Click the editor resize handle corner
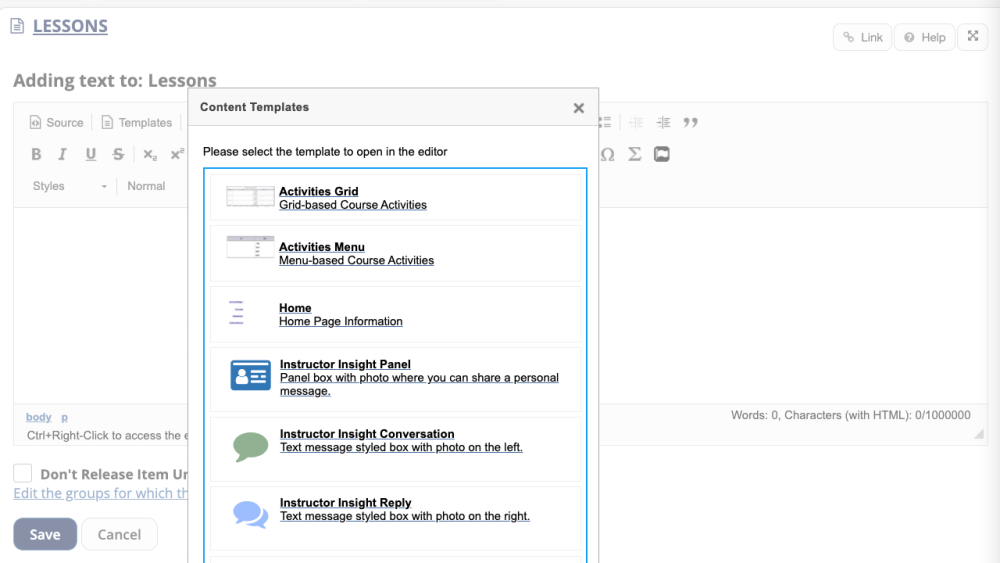 [979, 434]
